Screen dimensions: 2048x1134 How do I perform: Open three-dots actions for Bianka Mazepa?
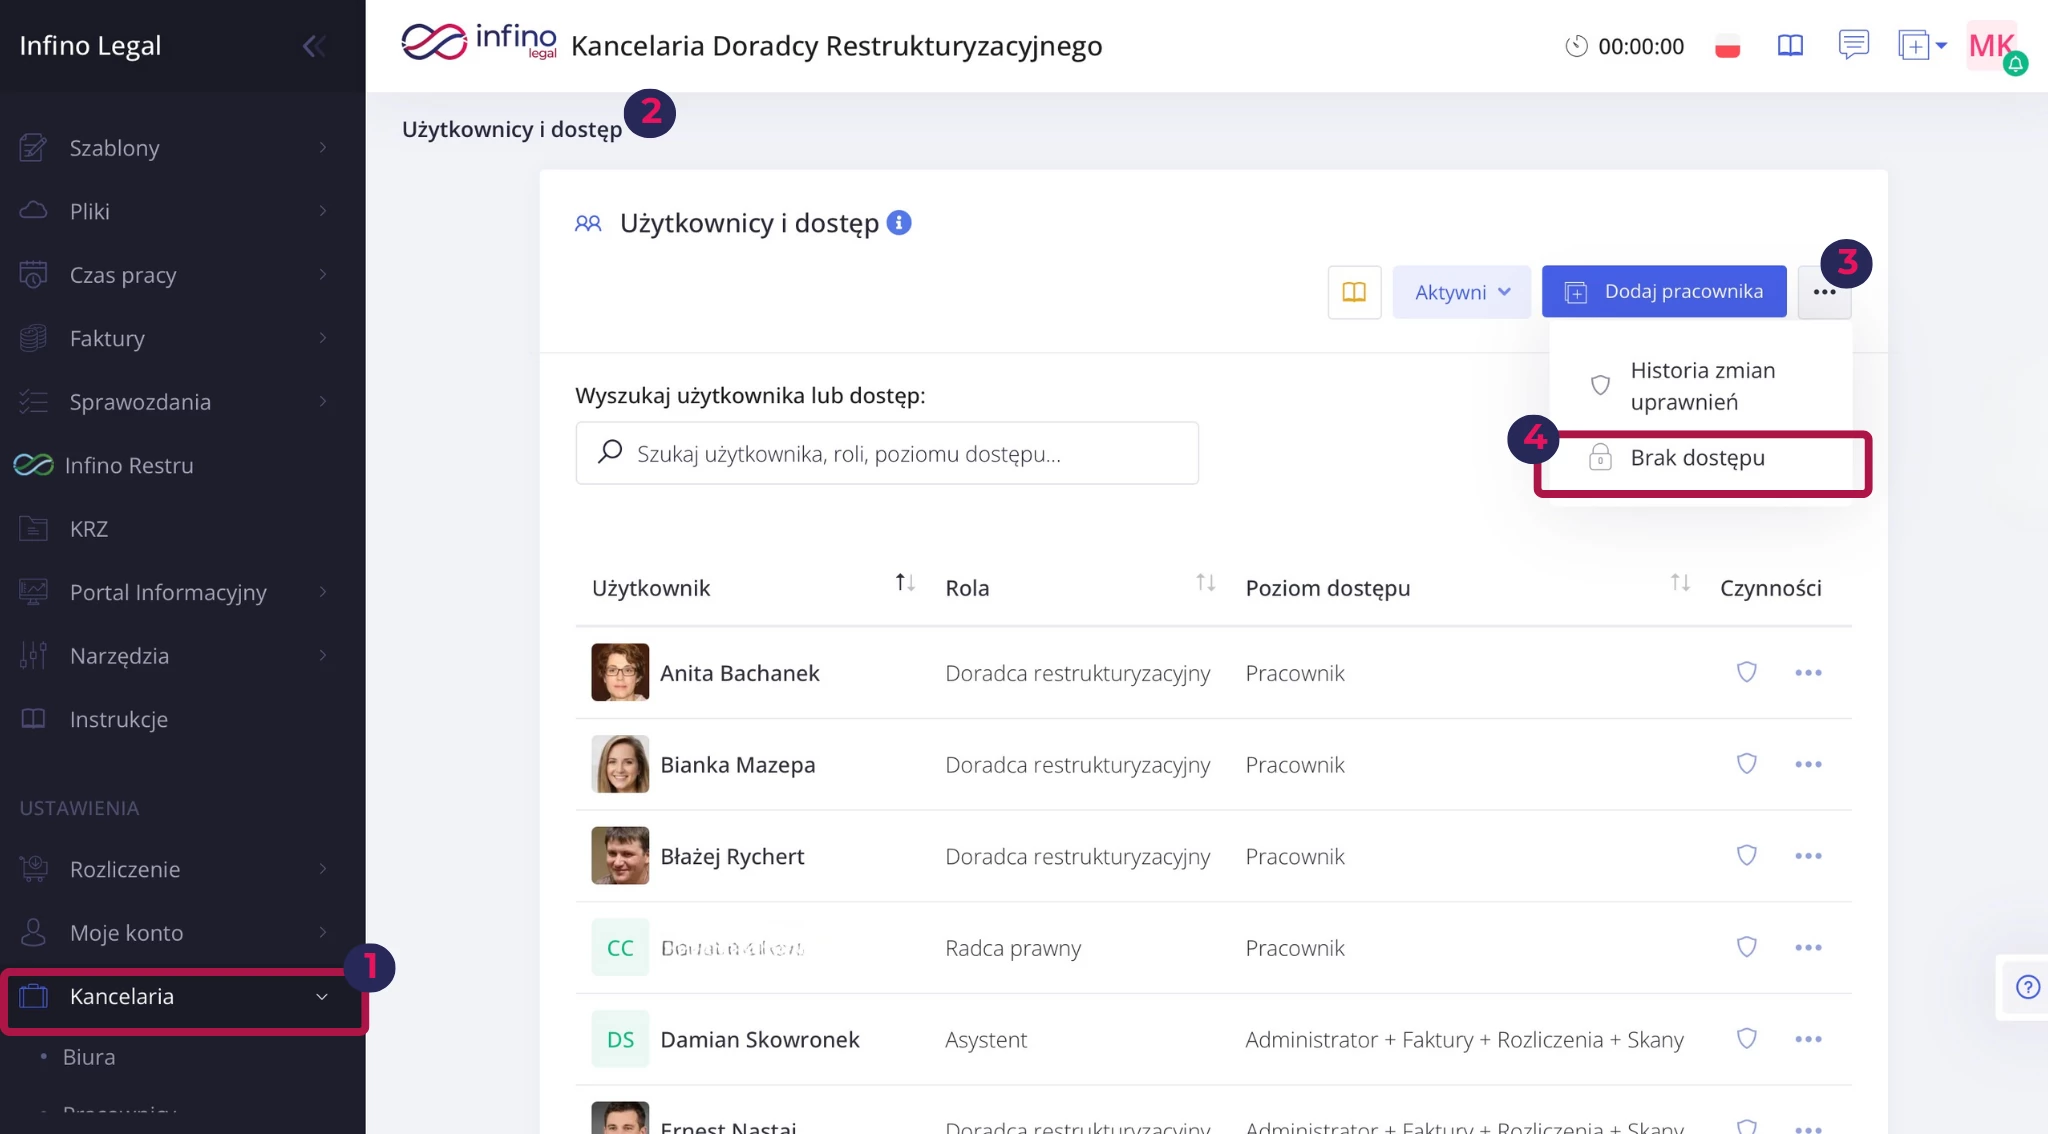click(x=1807, y=765)
